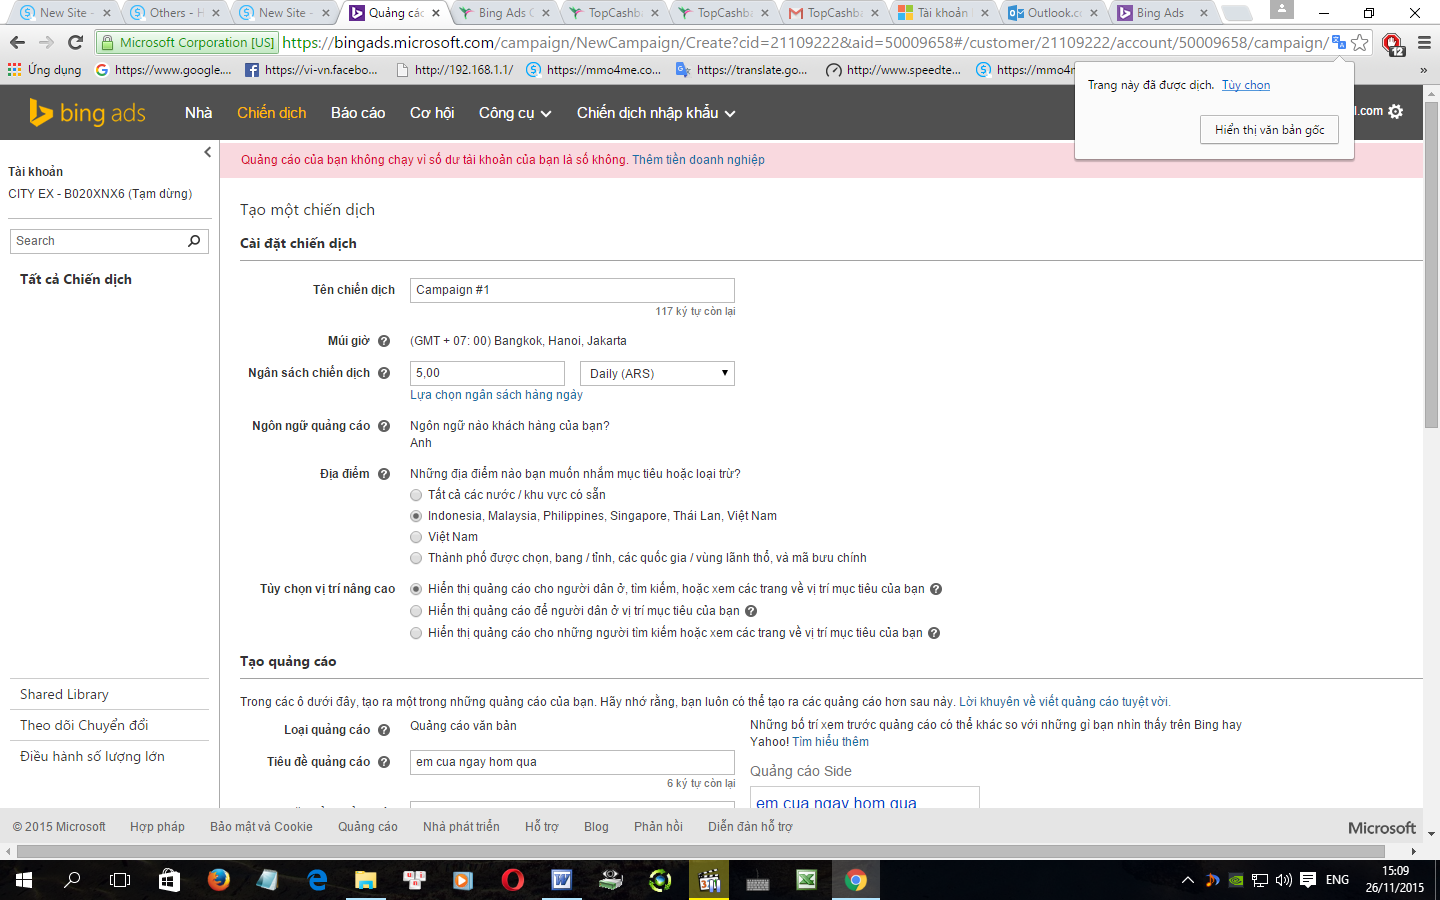This screenshot has height=900, width=1440.
Task: Choose 'người dân ở, tìm kiếm, hoặc xem' option
Action: 416,589
